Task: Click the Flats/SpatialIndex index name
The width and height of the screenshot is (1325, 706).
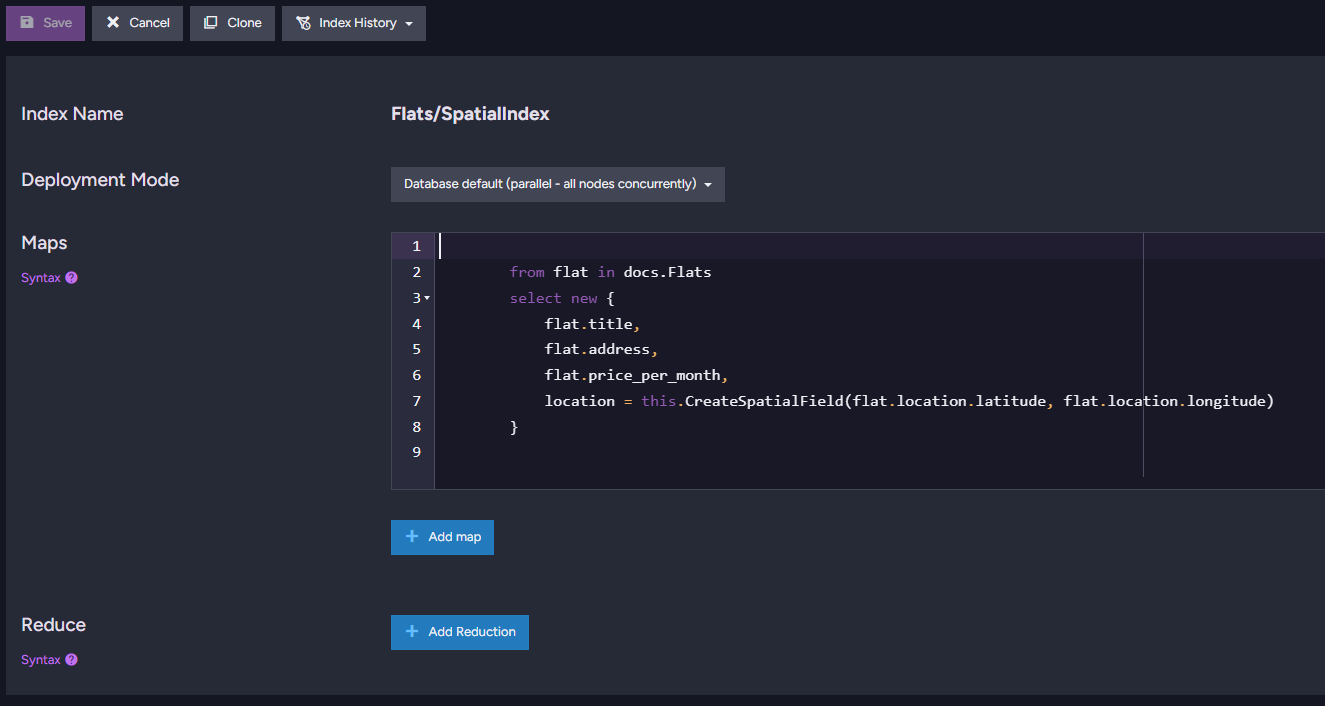Action: (x=470, y=114)
